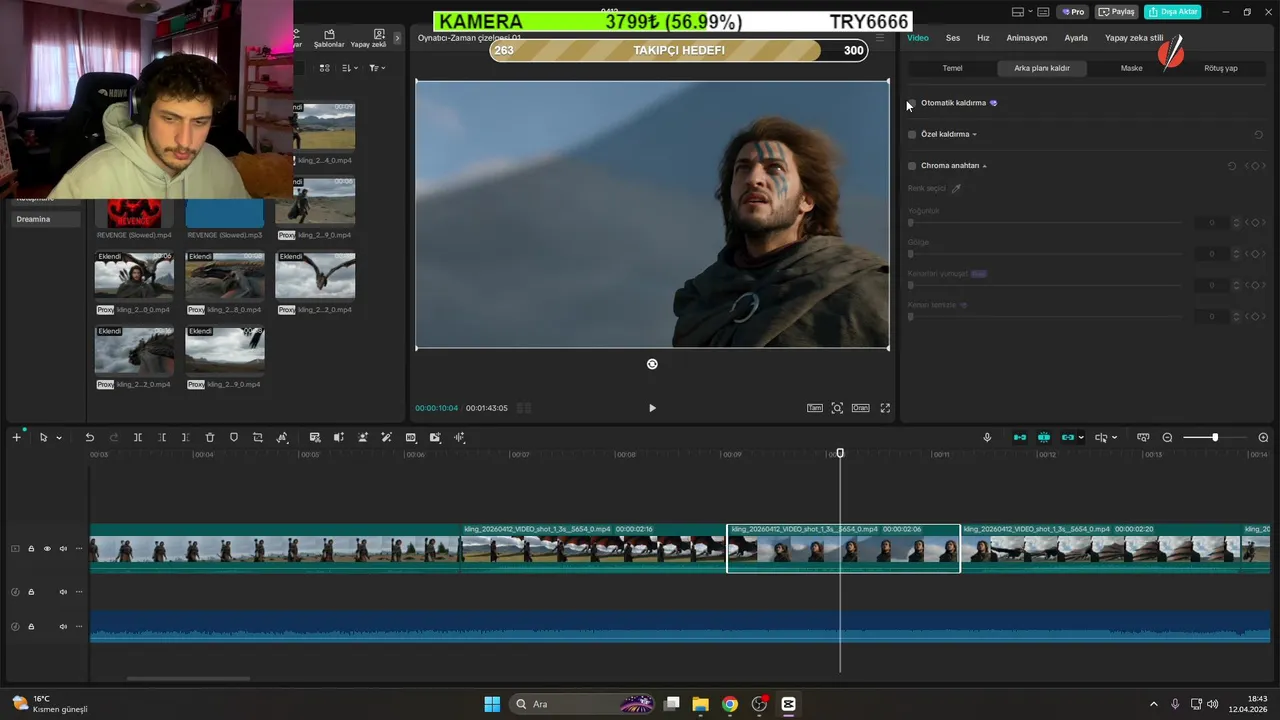
Task: Select the Maske sub-tab
Action: click(1131, 68)
